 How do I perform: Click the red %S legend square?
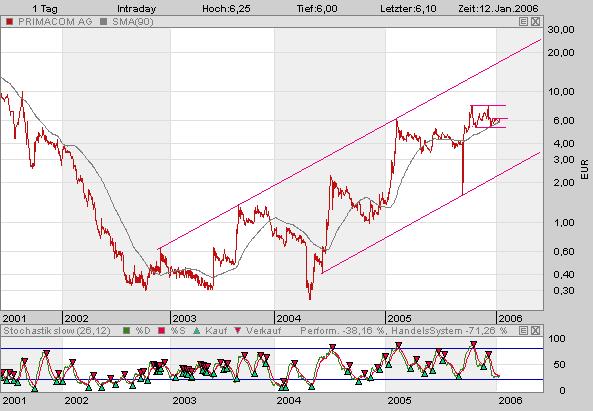pos(161,331)
